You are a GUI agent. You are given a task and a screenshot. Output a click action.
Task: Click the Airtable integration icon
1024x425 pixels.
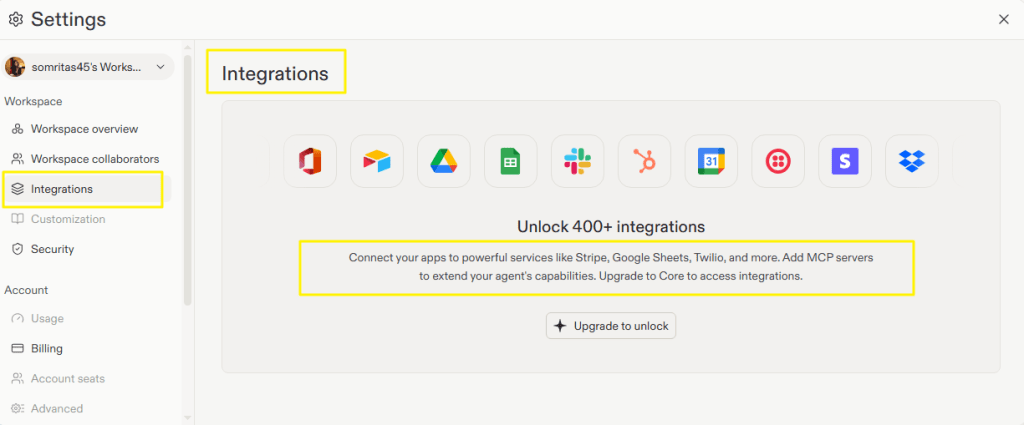click(377, 161)
